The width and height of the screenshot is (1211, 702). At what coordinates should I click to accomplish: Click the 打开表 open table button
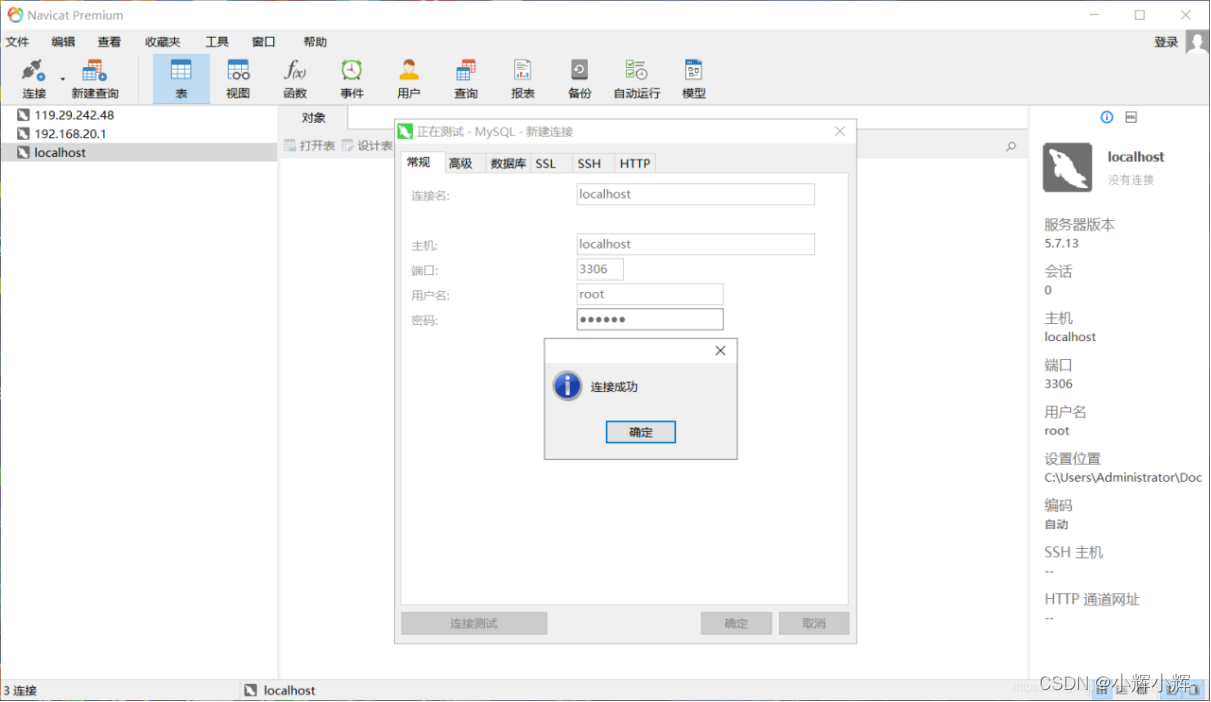pyautogui.click(x=309, y=146)
